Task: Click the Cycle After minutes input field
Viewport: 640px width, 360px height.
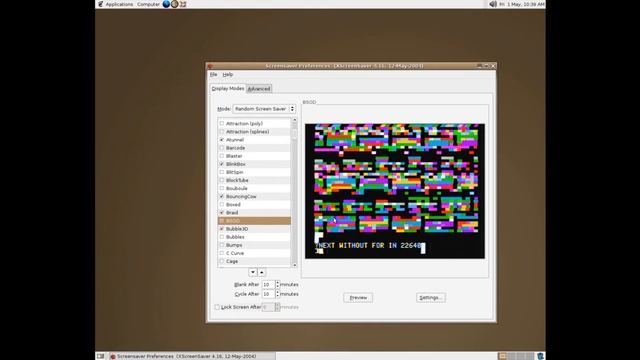Action: pos(268,294)
